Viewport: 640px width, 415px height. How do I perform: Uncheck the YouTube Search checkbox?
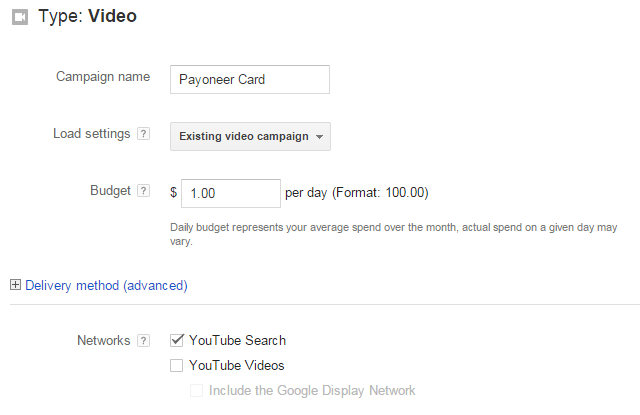177,340
